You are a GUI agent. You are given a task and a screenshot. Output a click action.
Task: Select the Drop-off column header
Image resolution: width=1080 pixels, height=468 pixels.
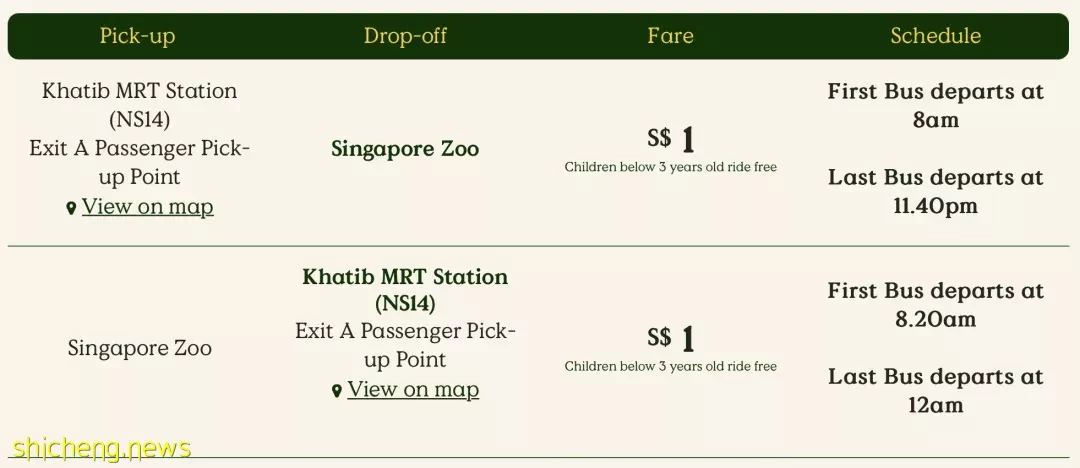(405, 36)
